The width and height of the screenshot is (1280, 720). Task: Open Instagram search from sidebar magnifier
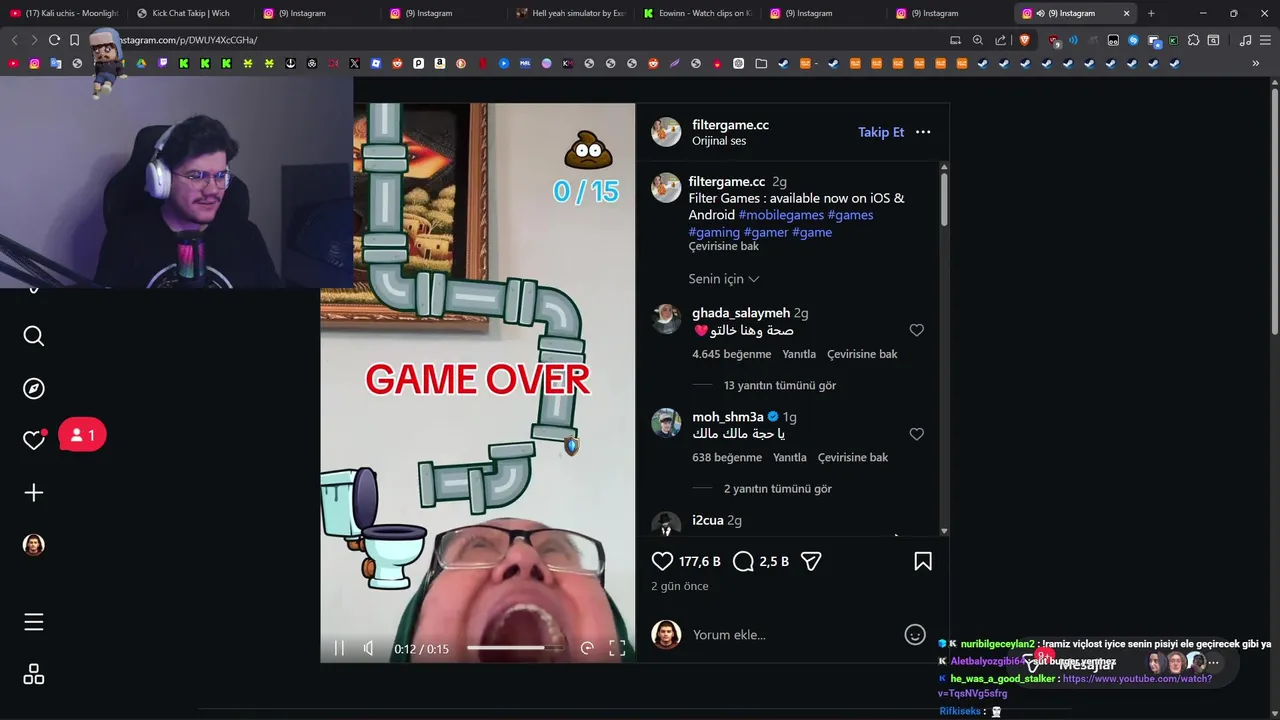point(34,336)
